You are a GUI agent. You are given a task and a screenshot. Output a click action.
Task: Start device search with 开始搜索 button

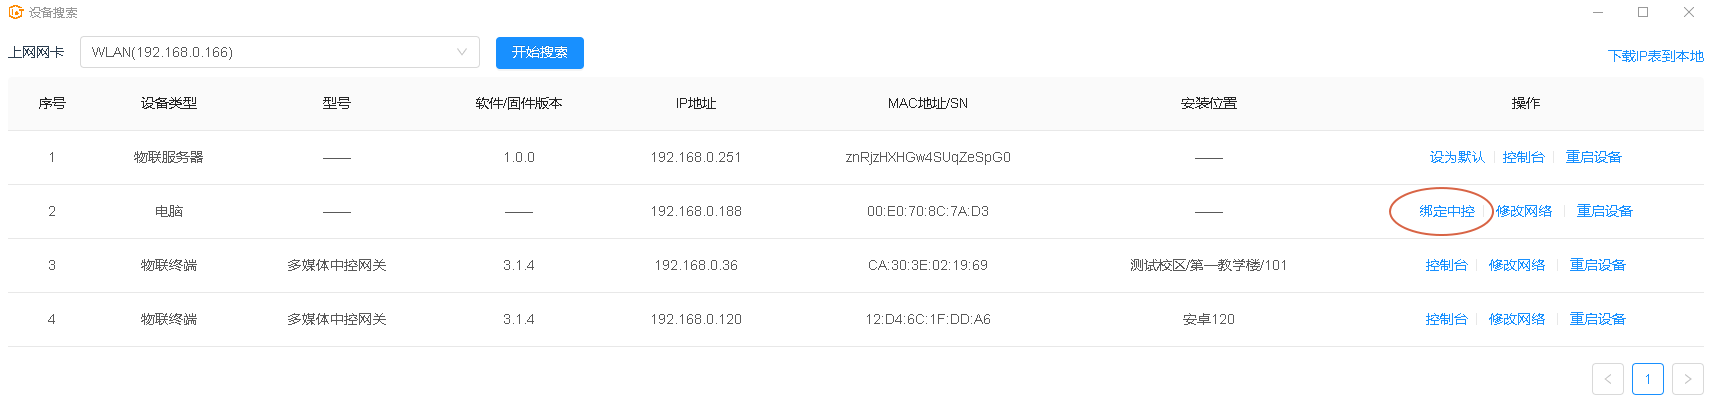(x=540, y=52)
